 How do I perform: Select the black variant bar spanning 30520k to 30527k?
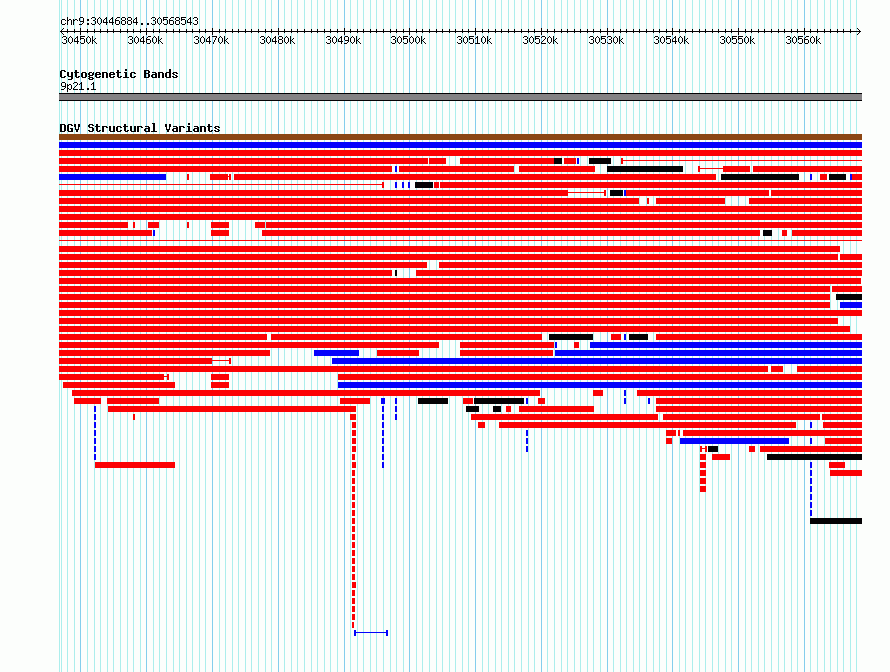tap(571, 337)
